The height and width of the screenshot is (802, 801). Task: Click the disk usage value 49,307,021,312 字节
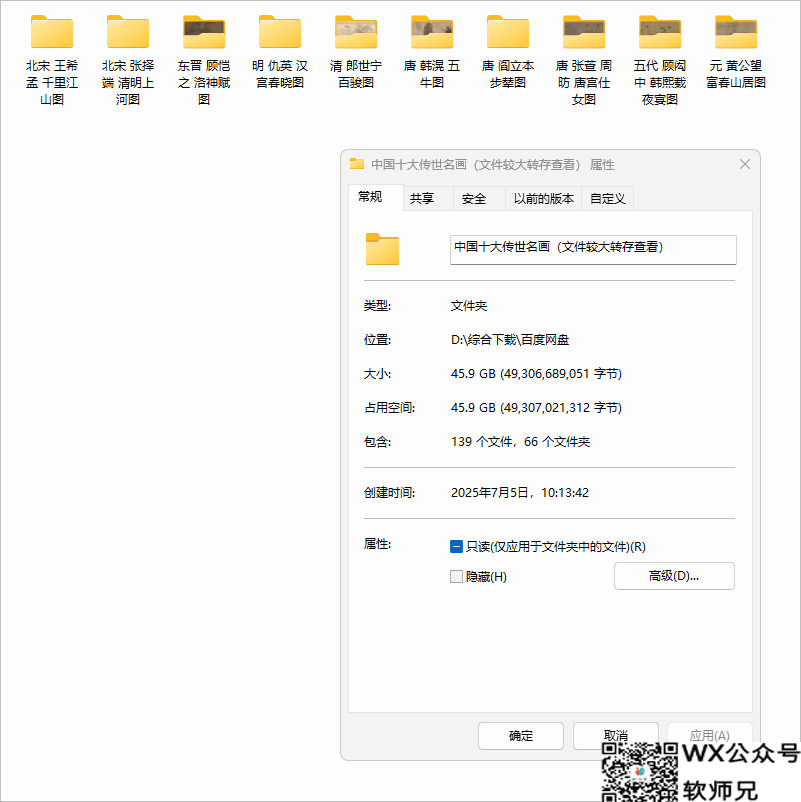coord(563,408)
